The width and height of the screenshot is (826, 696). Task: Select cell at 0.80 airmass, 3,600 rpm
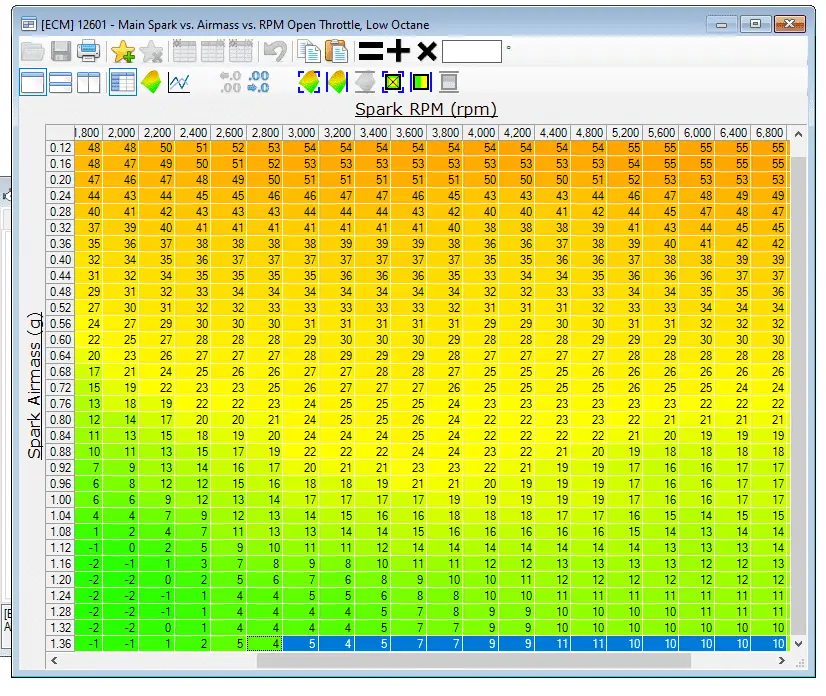pyautogui.click(x=409, y=419)
